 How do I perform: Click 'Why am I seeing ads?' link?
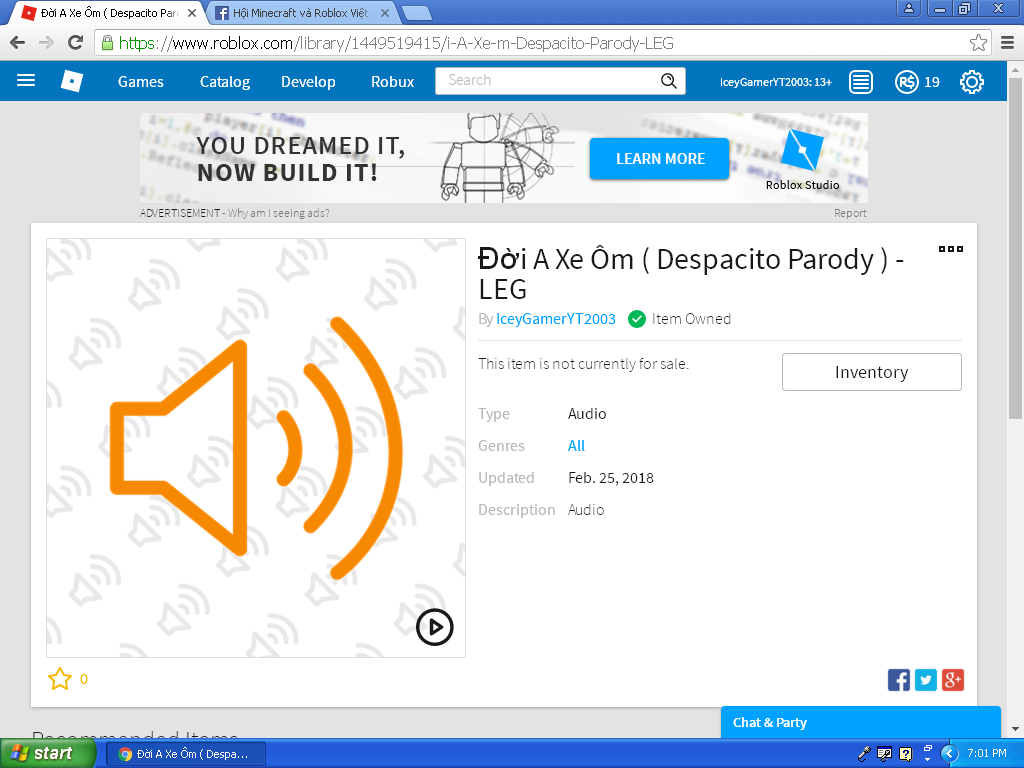point(279,213)
